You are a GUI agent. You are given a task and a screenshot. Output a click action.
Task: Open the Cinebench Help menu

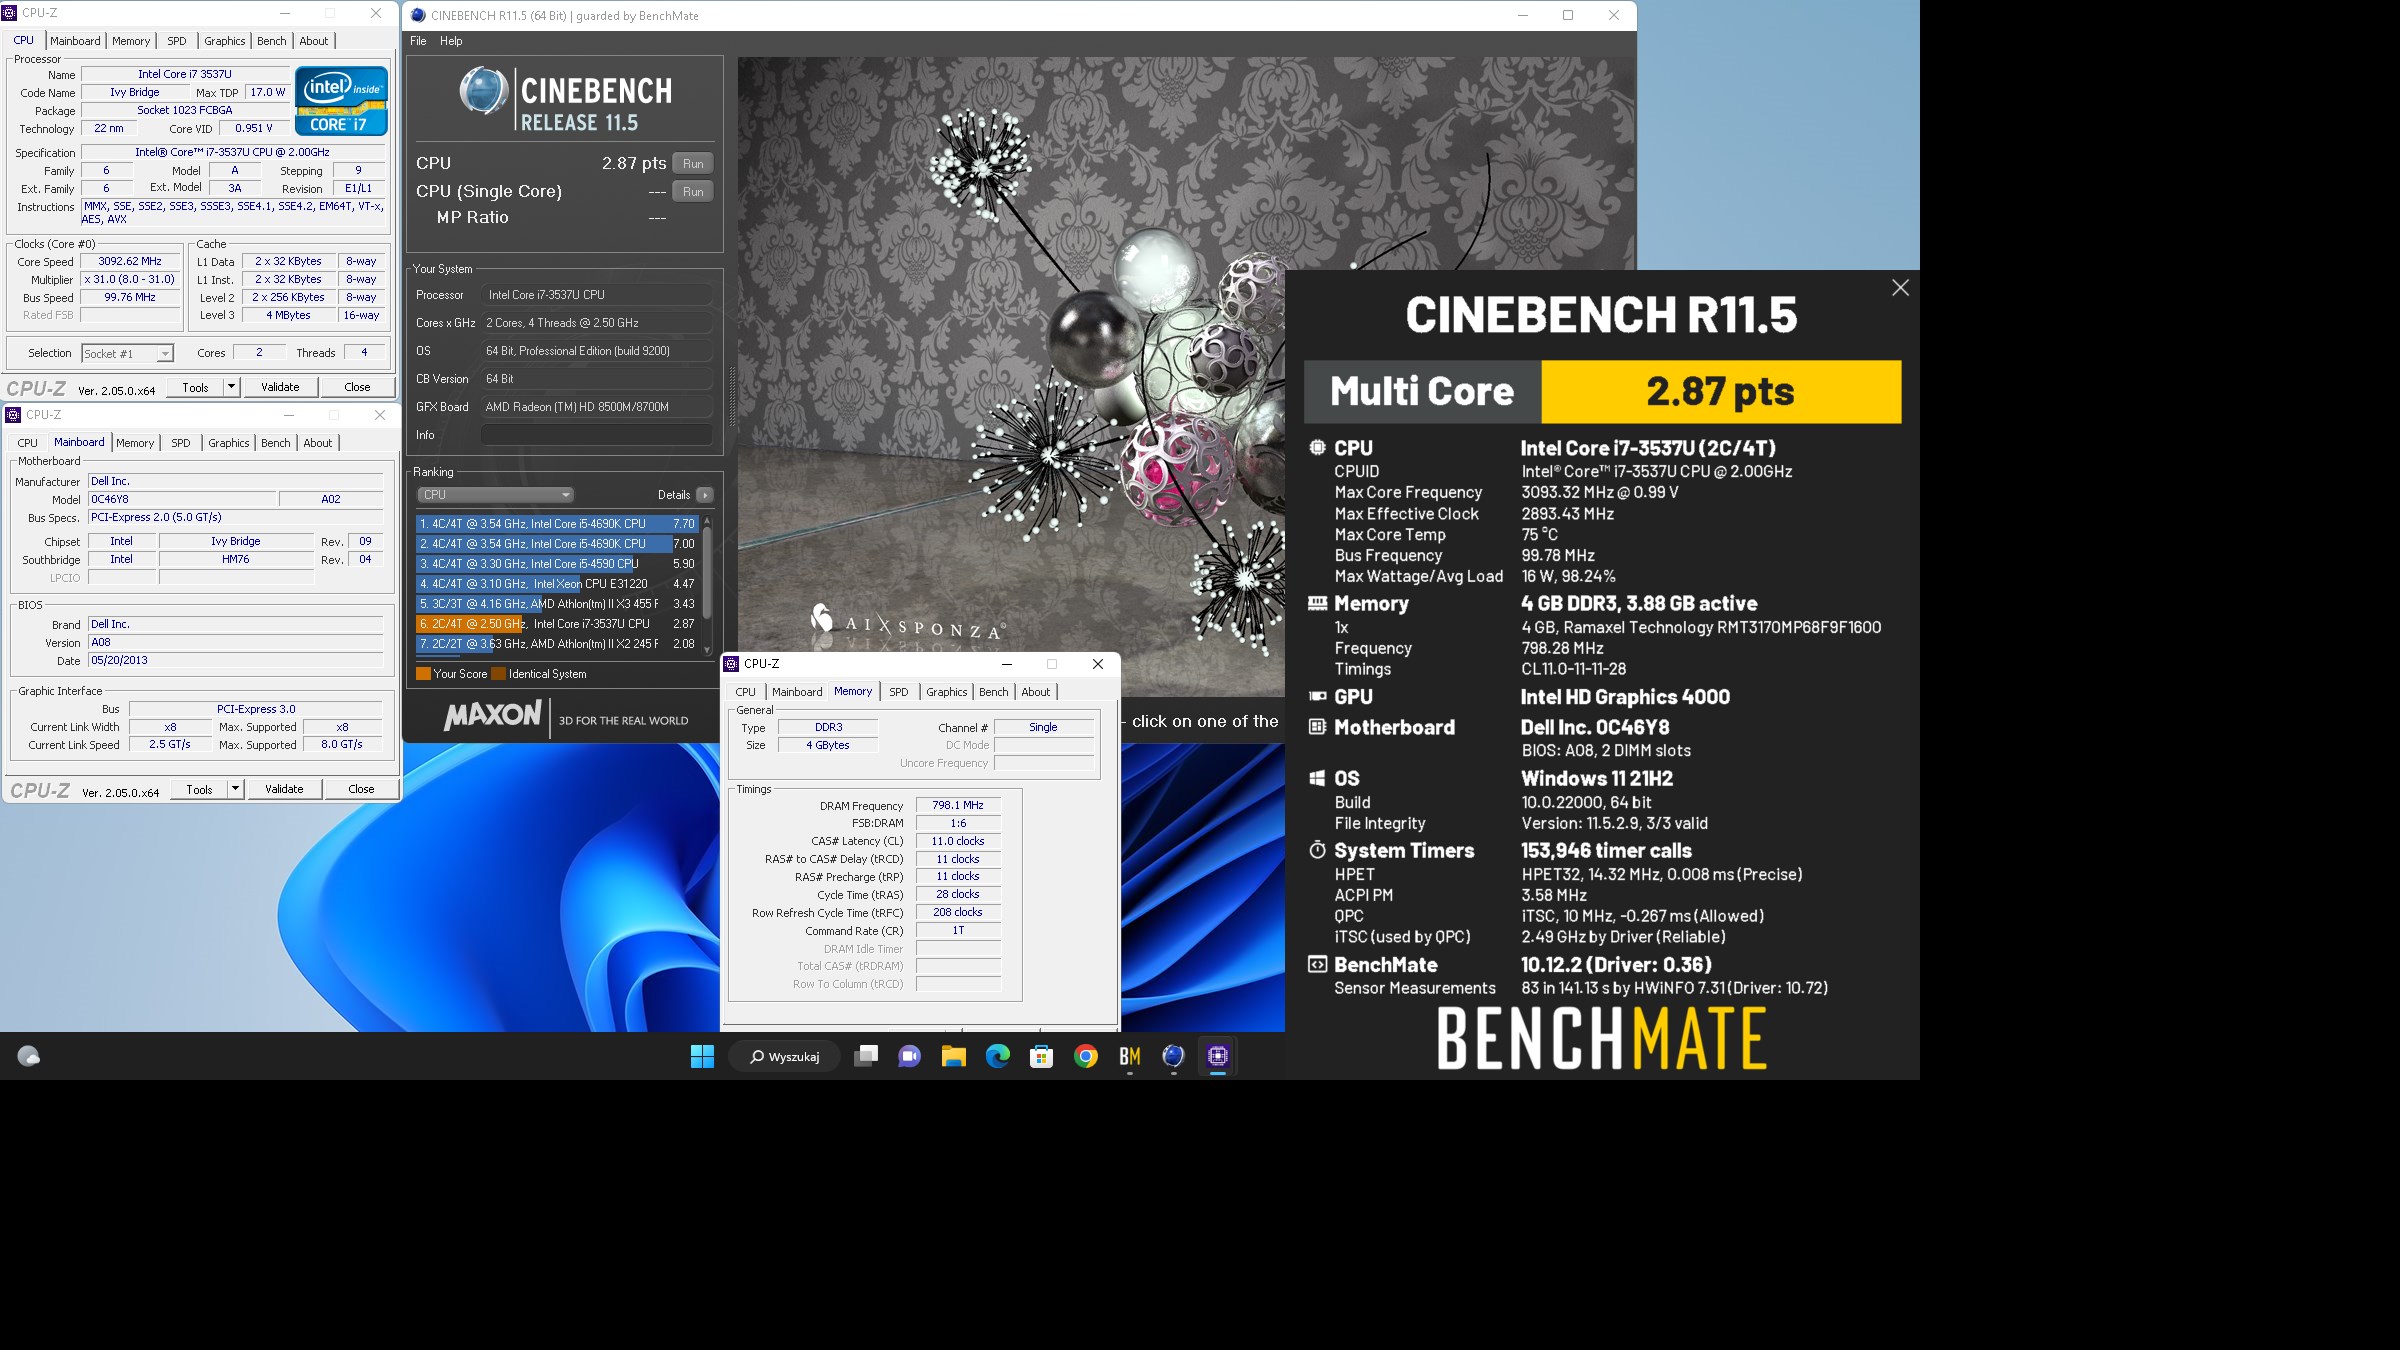pyautogui.click(x=451, y=41)
